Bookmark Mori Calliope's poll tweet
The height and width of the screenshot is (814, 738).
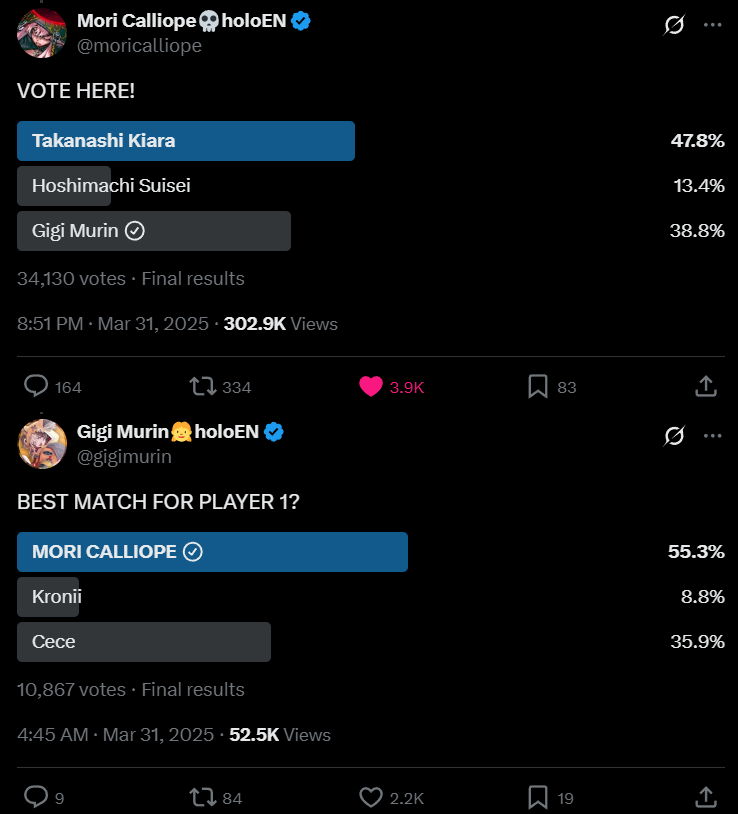coord(538,387)
